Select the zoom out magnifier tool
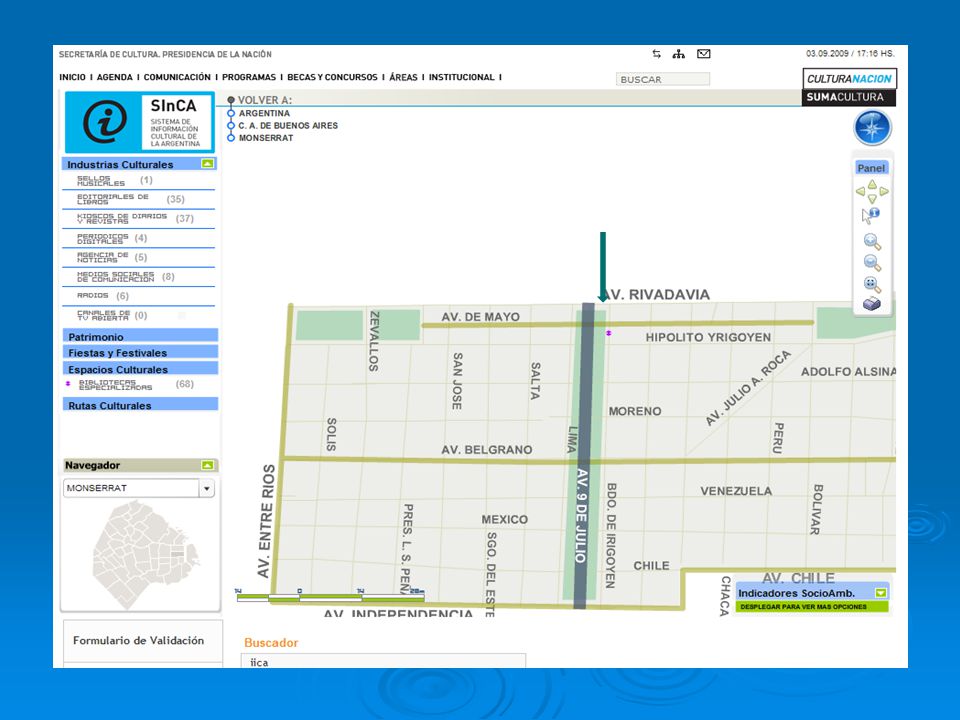Screen dimensions: 960x720 (x=872, y=263)
